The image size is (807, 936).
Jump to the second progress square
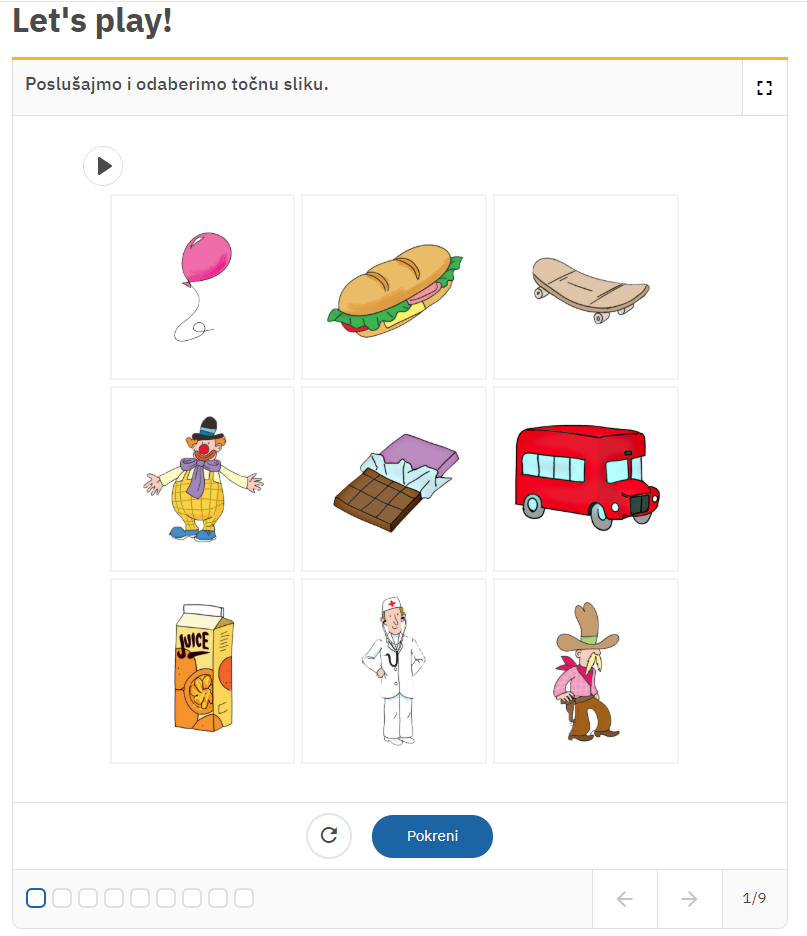tap(62, 898)
